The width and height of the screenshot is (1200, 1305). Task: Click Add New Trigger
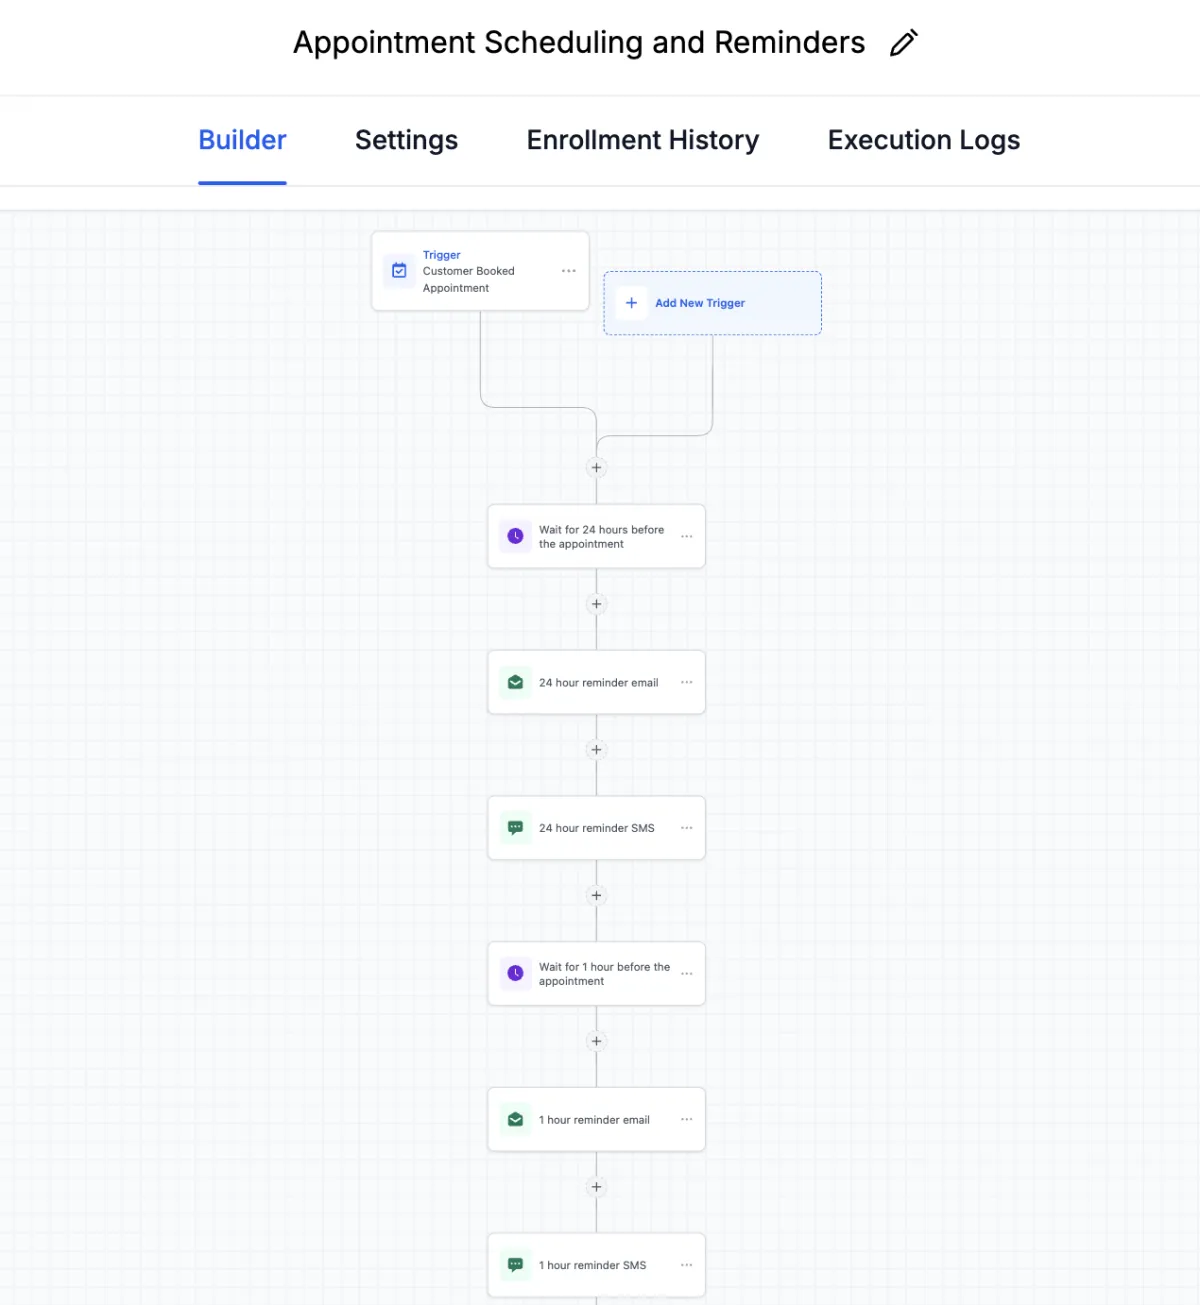(x=700, y=303)
